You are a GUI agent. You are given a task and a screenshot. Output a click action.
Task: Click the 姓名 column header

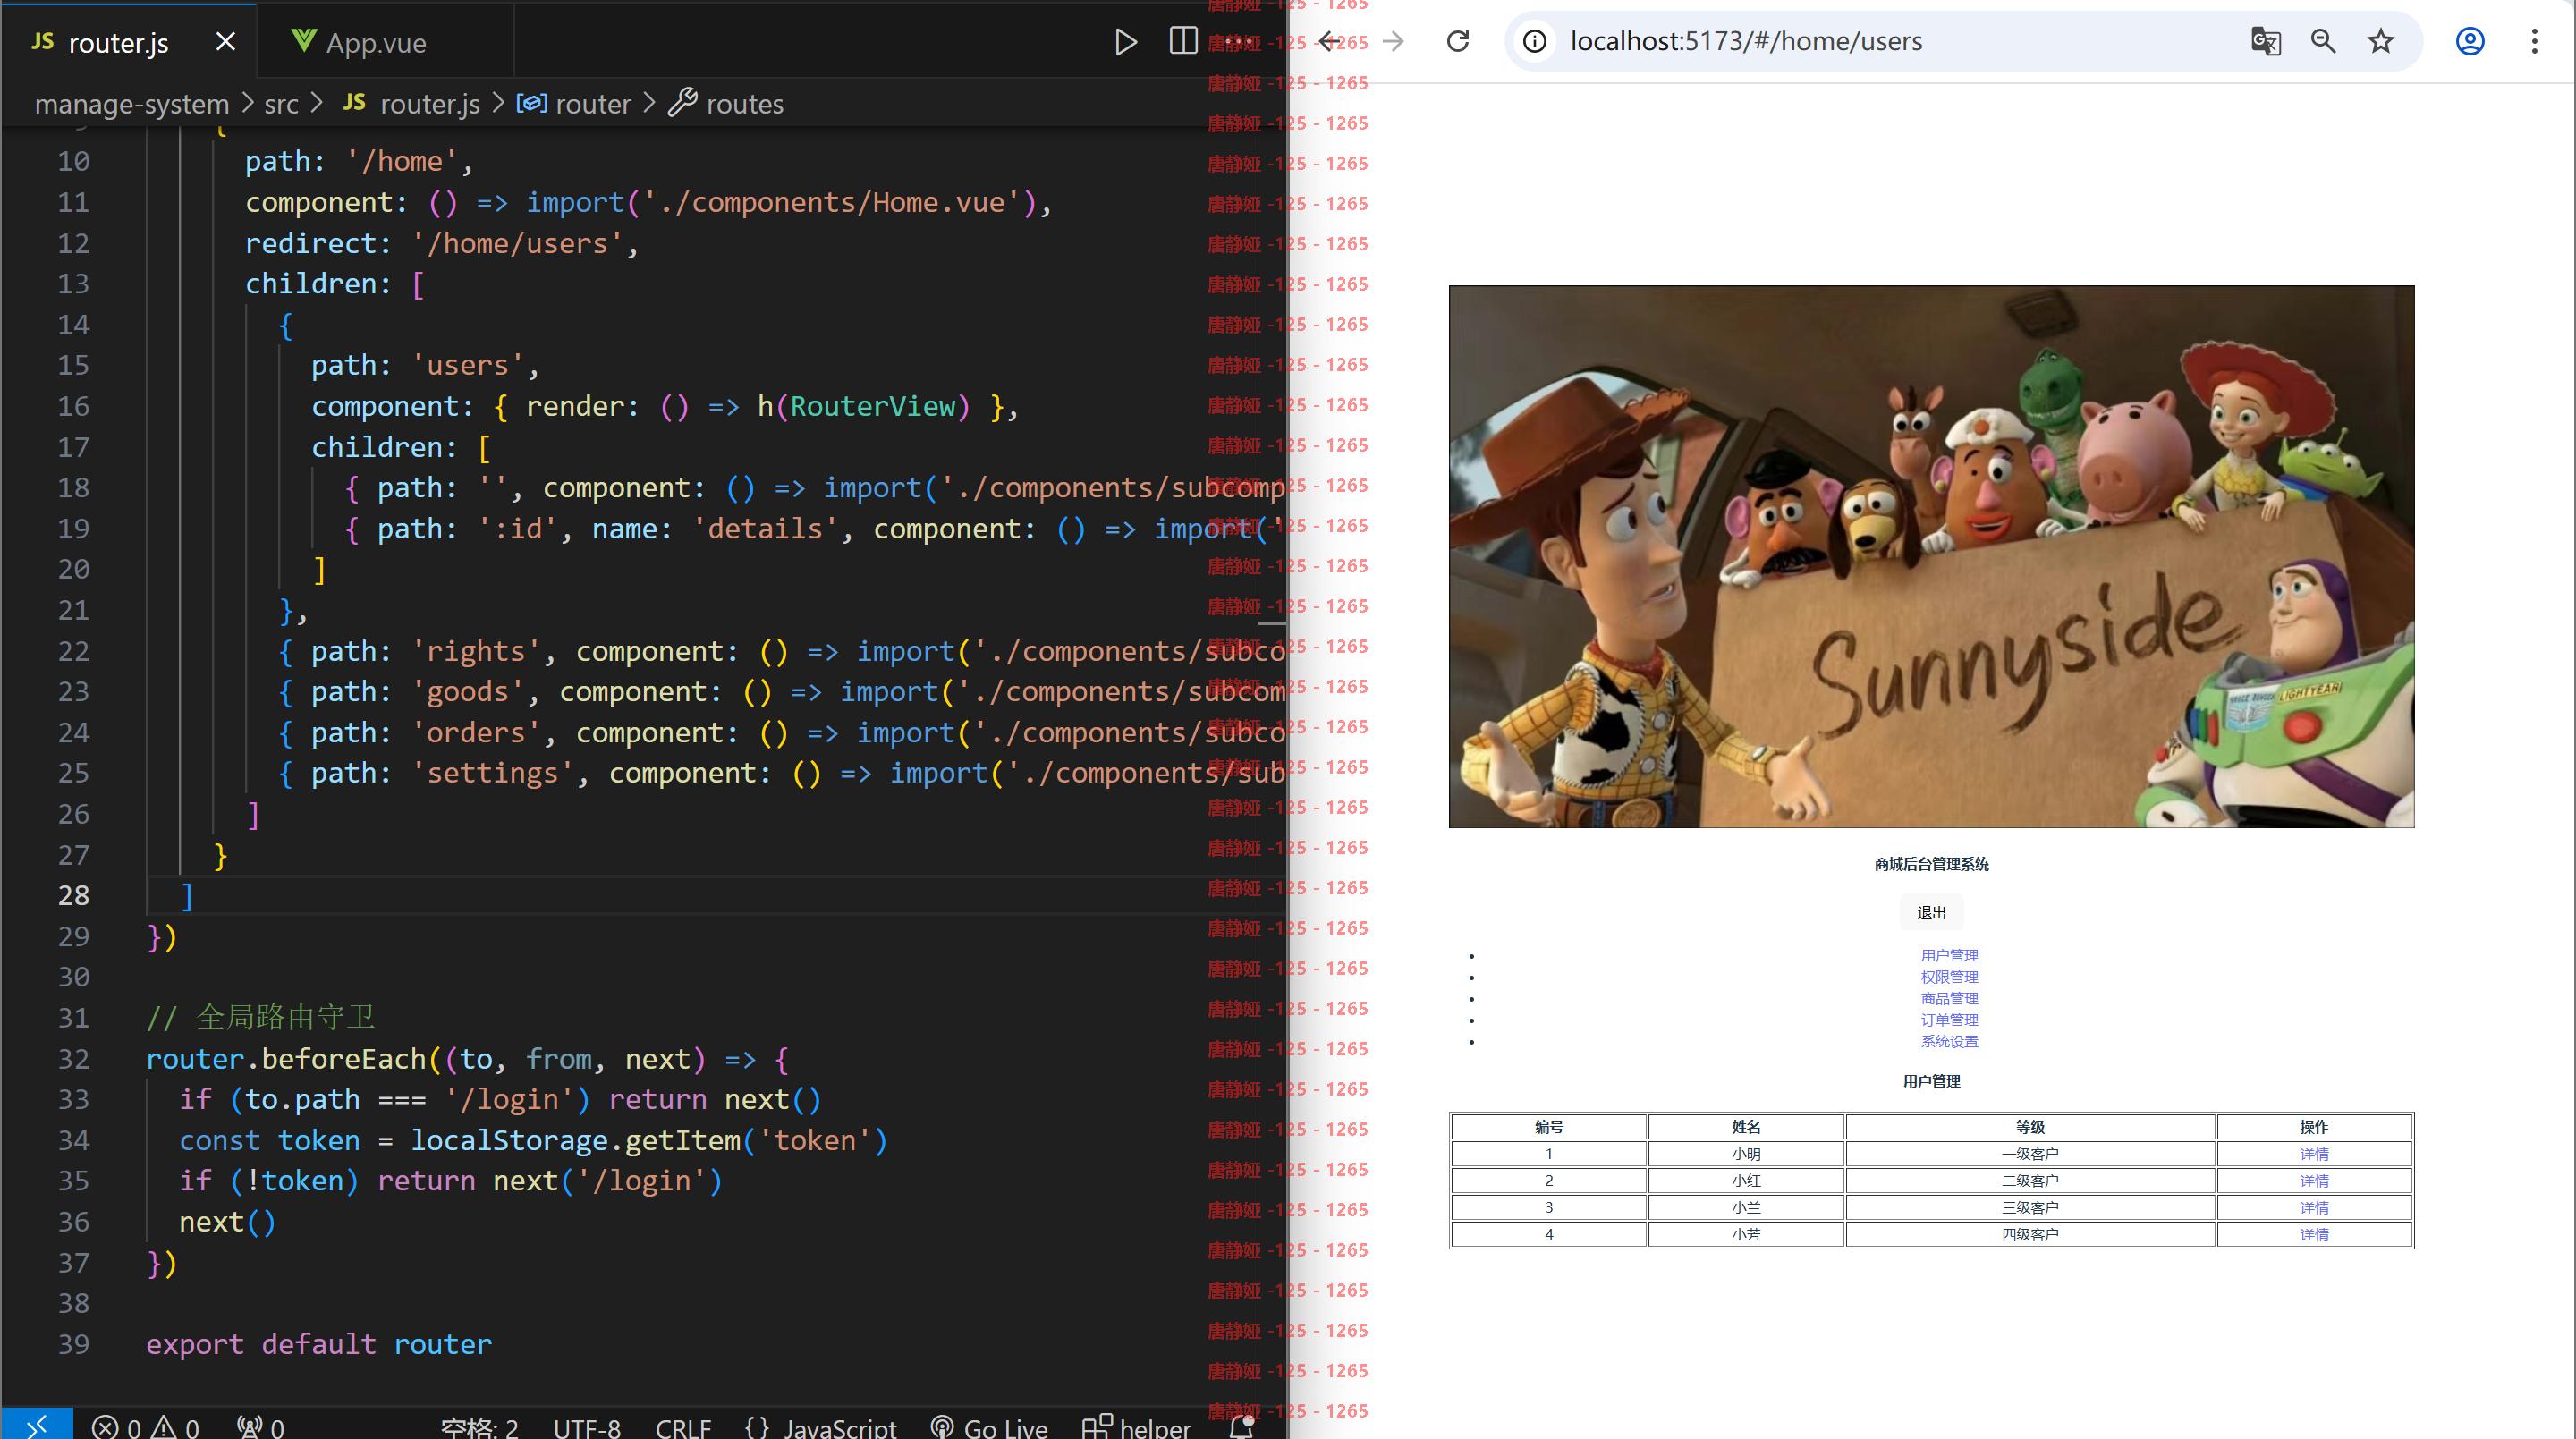1746,1127
